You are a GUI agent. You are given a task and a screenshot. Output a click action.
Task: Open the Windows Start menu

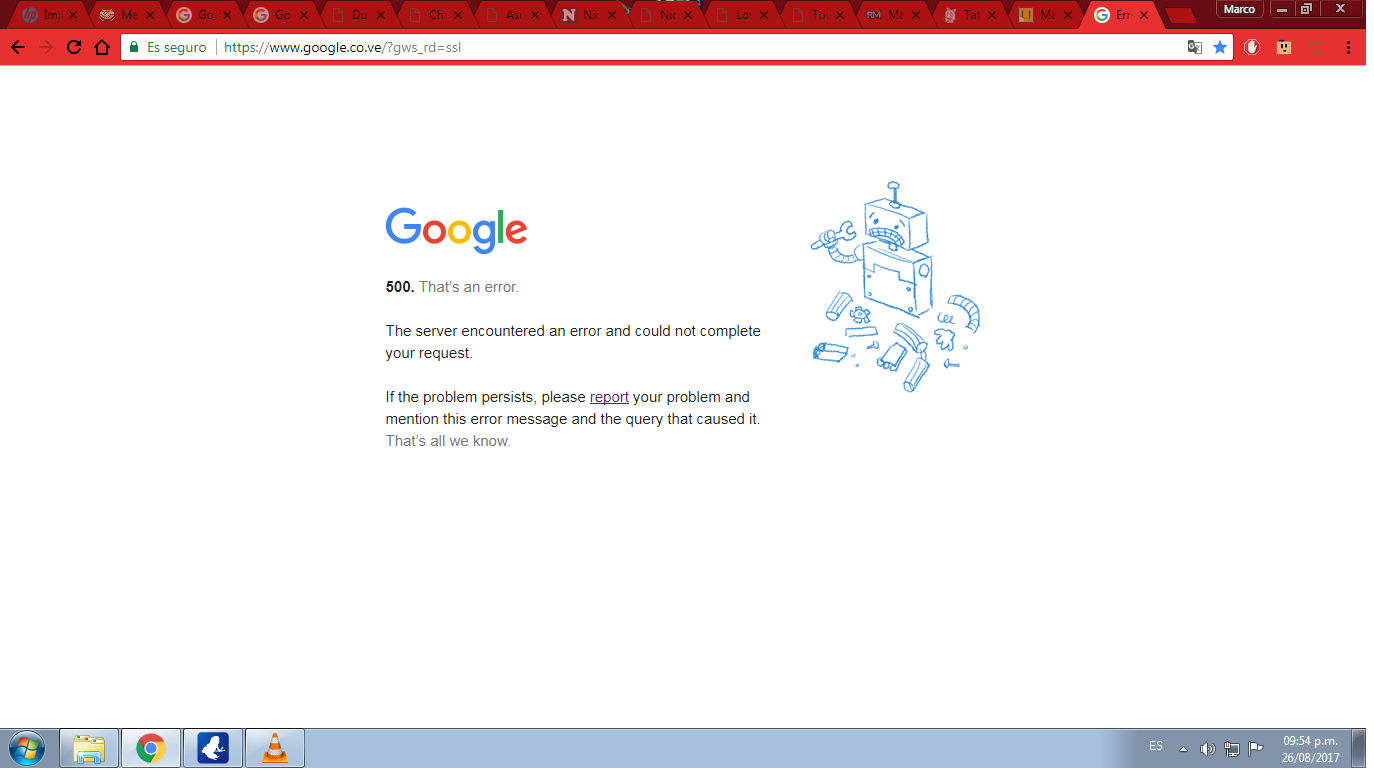click(x=26, y=748)
